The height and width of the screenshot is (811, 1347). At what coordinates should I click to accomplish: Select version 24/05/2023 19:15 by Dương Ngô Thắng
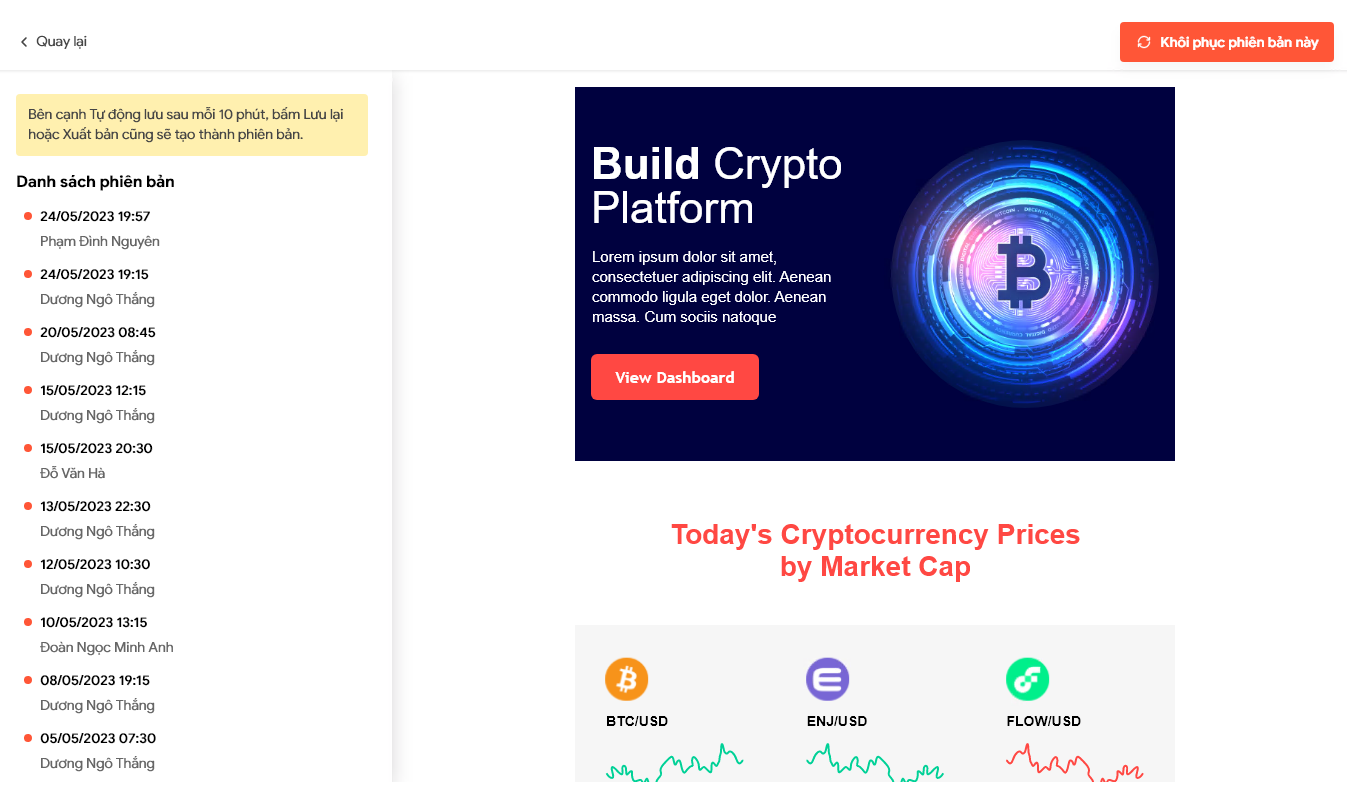point(98,286)
